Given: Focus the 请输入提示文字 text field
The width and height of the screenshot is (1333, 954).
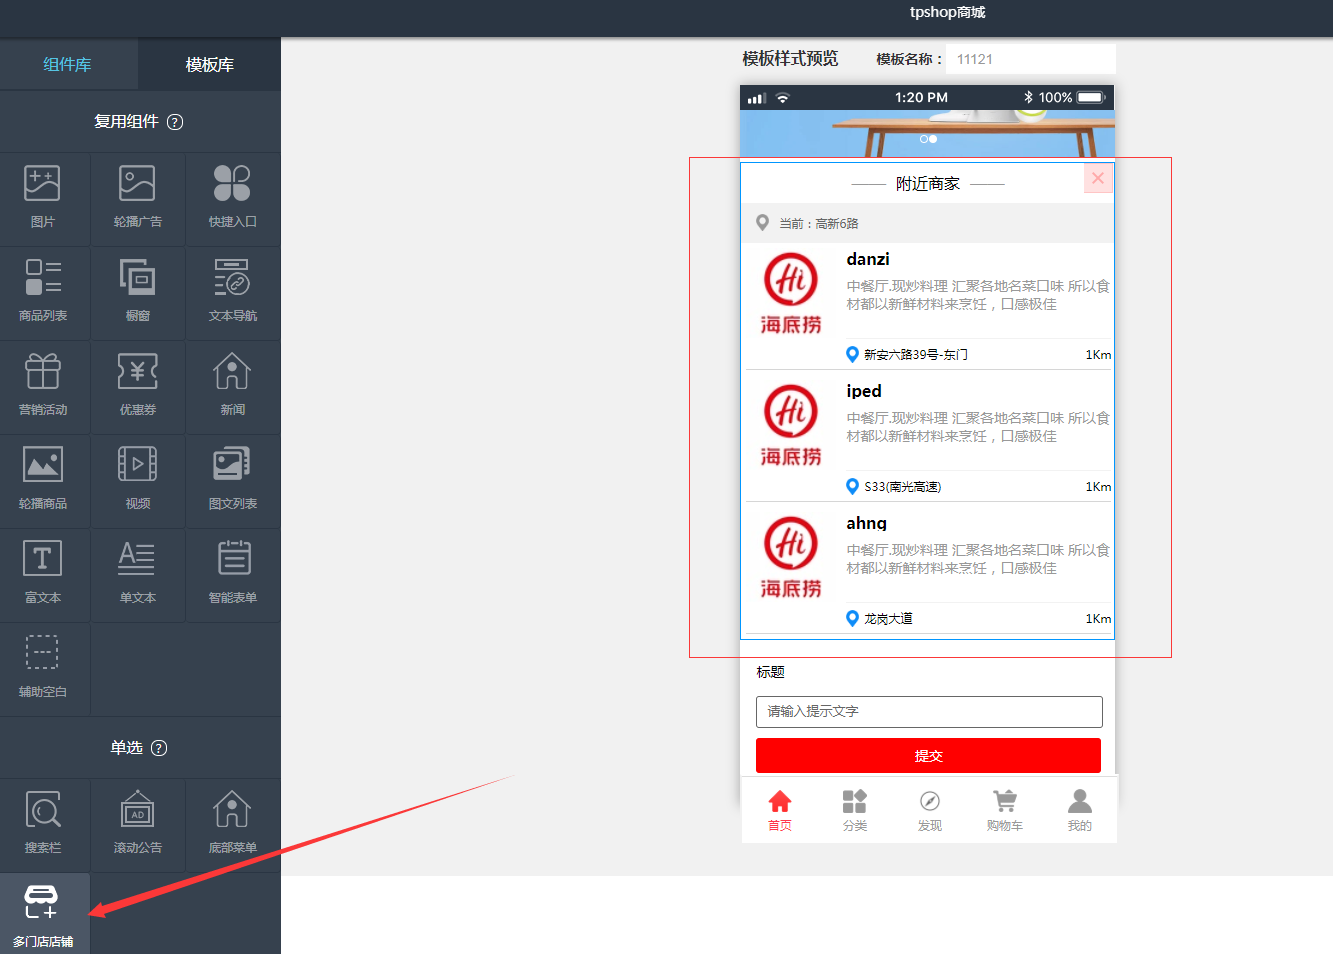Looking at the screenshot, I should pyautogui.click(x=928, y=712).
